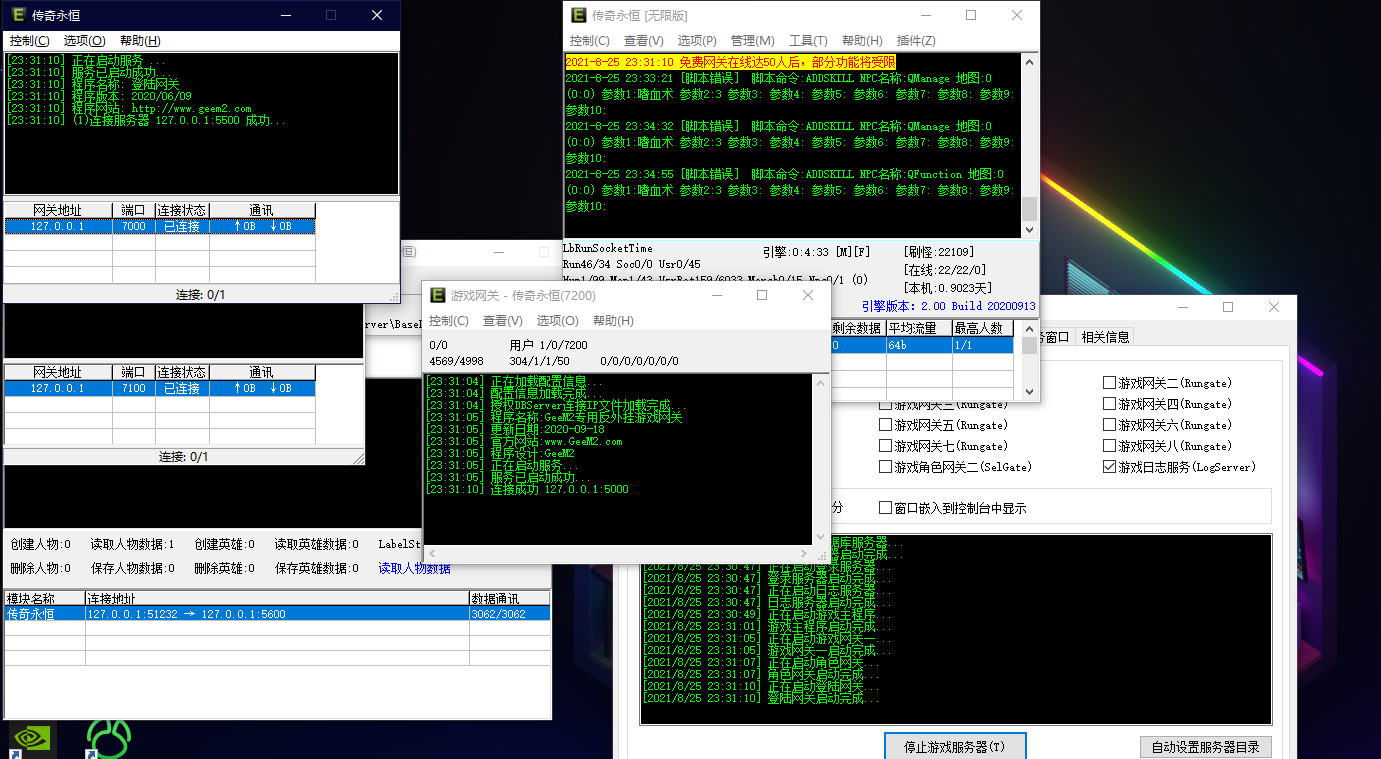Click 平均流量 column header
Screen dimensions: 1381x759
[x=918, y=328]
